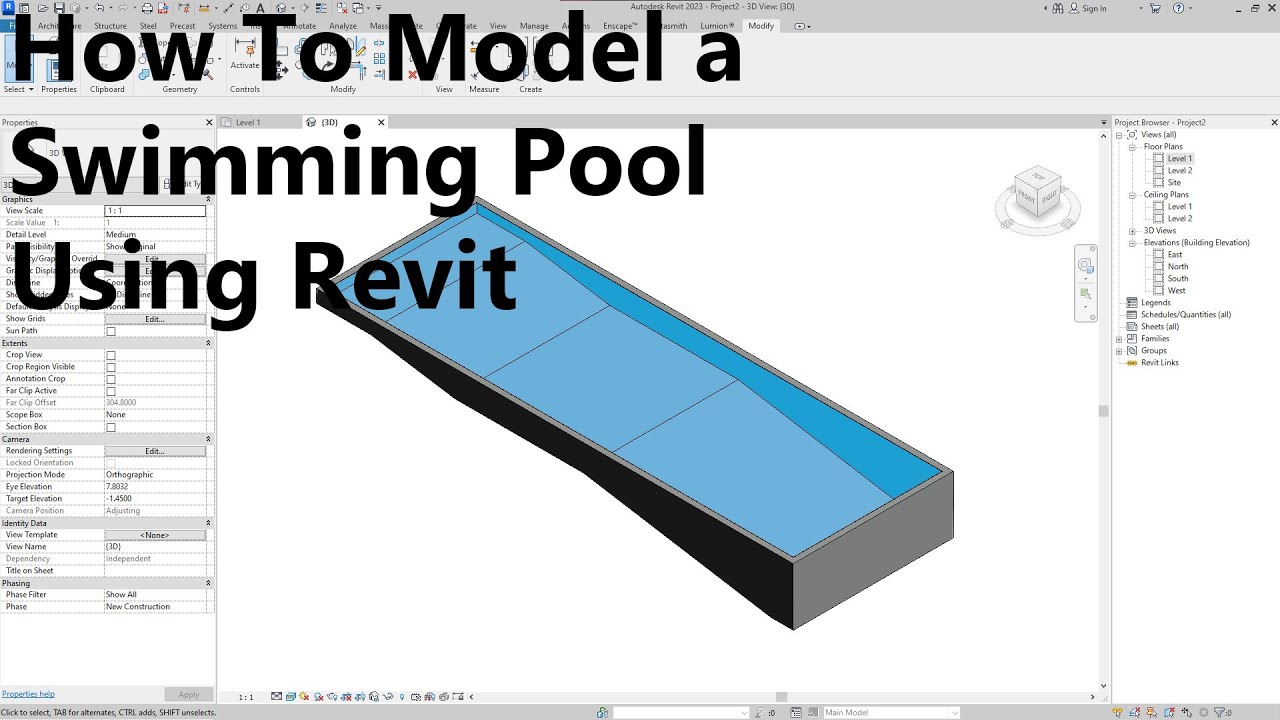Click the selection Filter funnel icon in status bar
The image size is (1280, 720).
1220,712
